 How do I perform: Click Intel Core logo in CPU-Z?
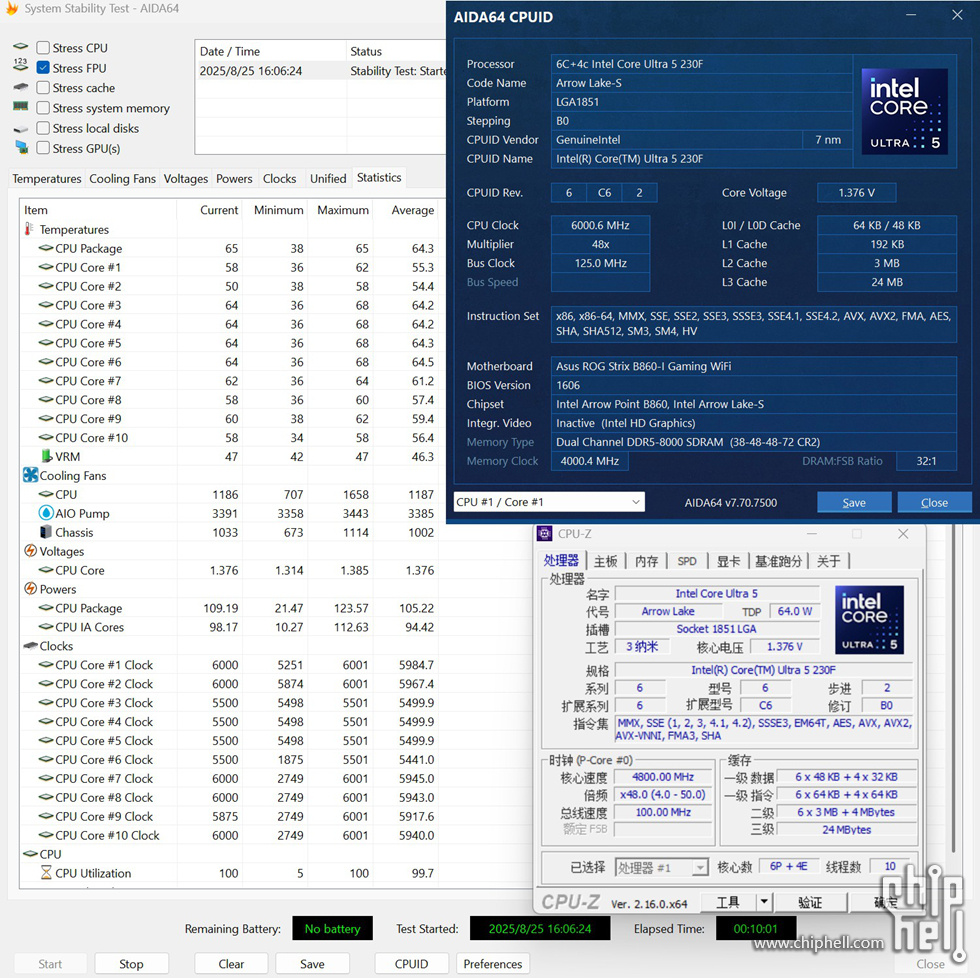tap(869, 620)
